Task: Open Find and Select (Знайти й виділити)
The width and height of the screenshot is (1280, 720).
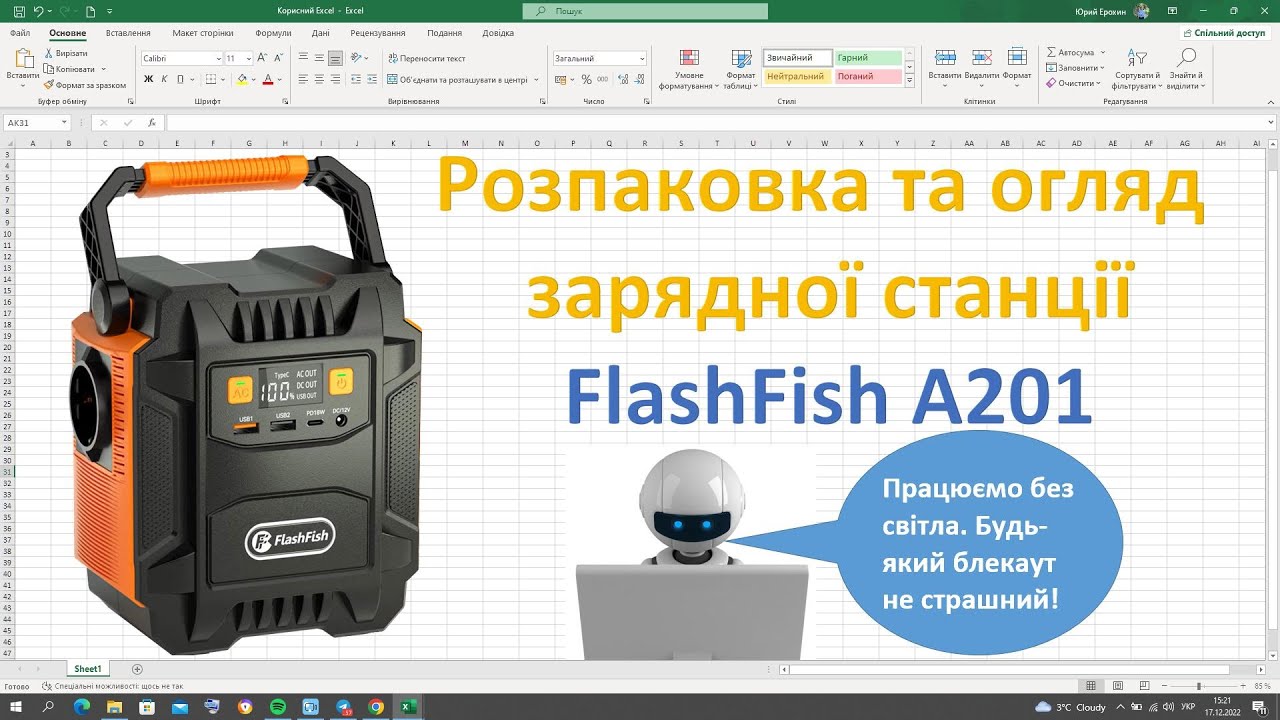Action: 1187,68
